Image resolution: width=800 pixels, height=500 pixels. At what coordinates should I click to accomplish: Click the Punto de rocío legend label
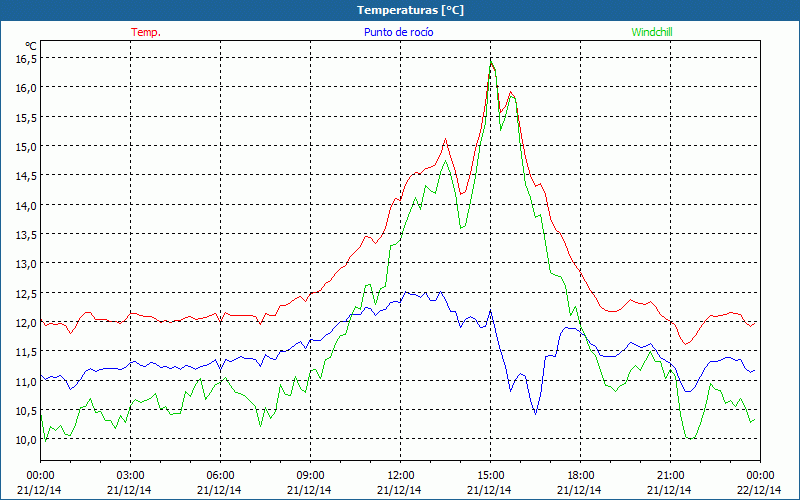pos(398,32)
